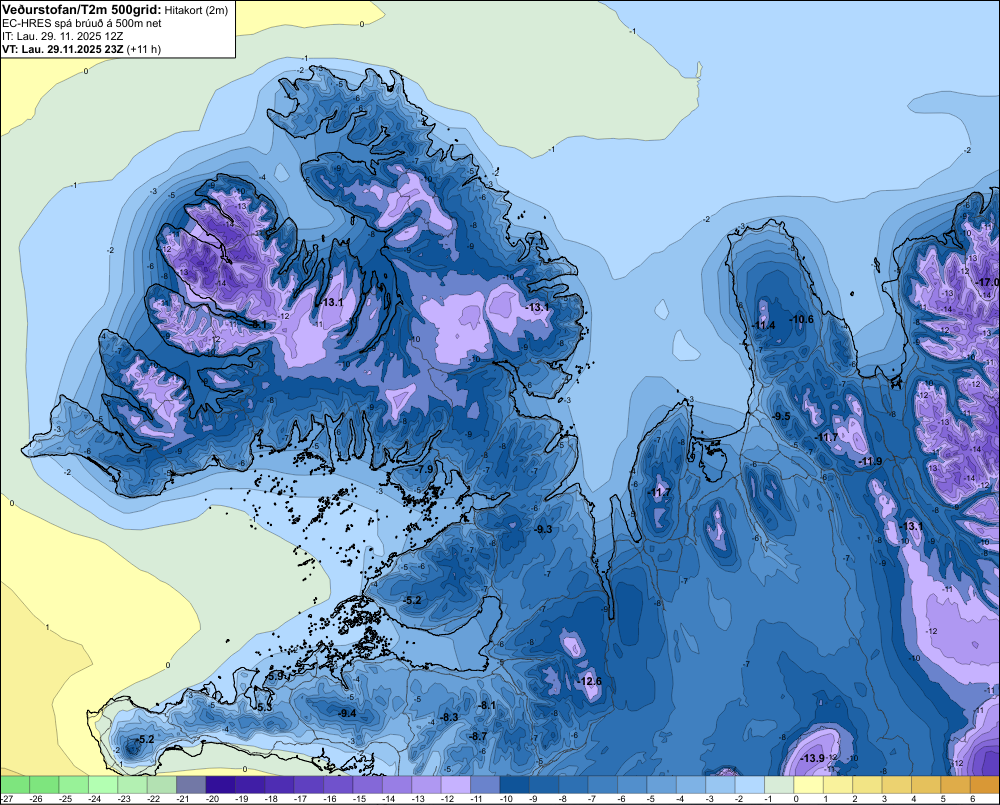1000x805 pixels.
Task: Click the '-5.9' temperature value
Action: coord(276,675)
